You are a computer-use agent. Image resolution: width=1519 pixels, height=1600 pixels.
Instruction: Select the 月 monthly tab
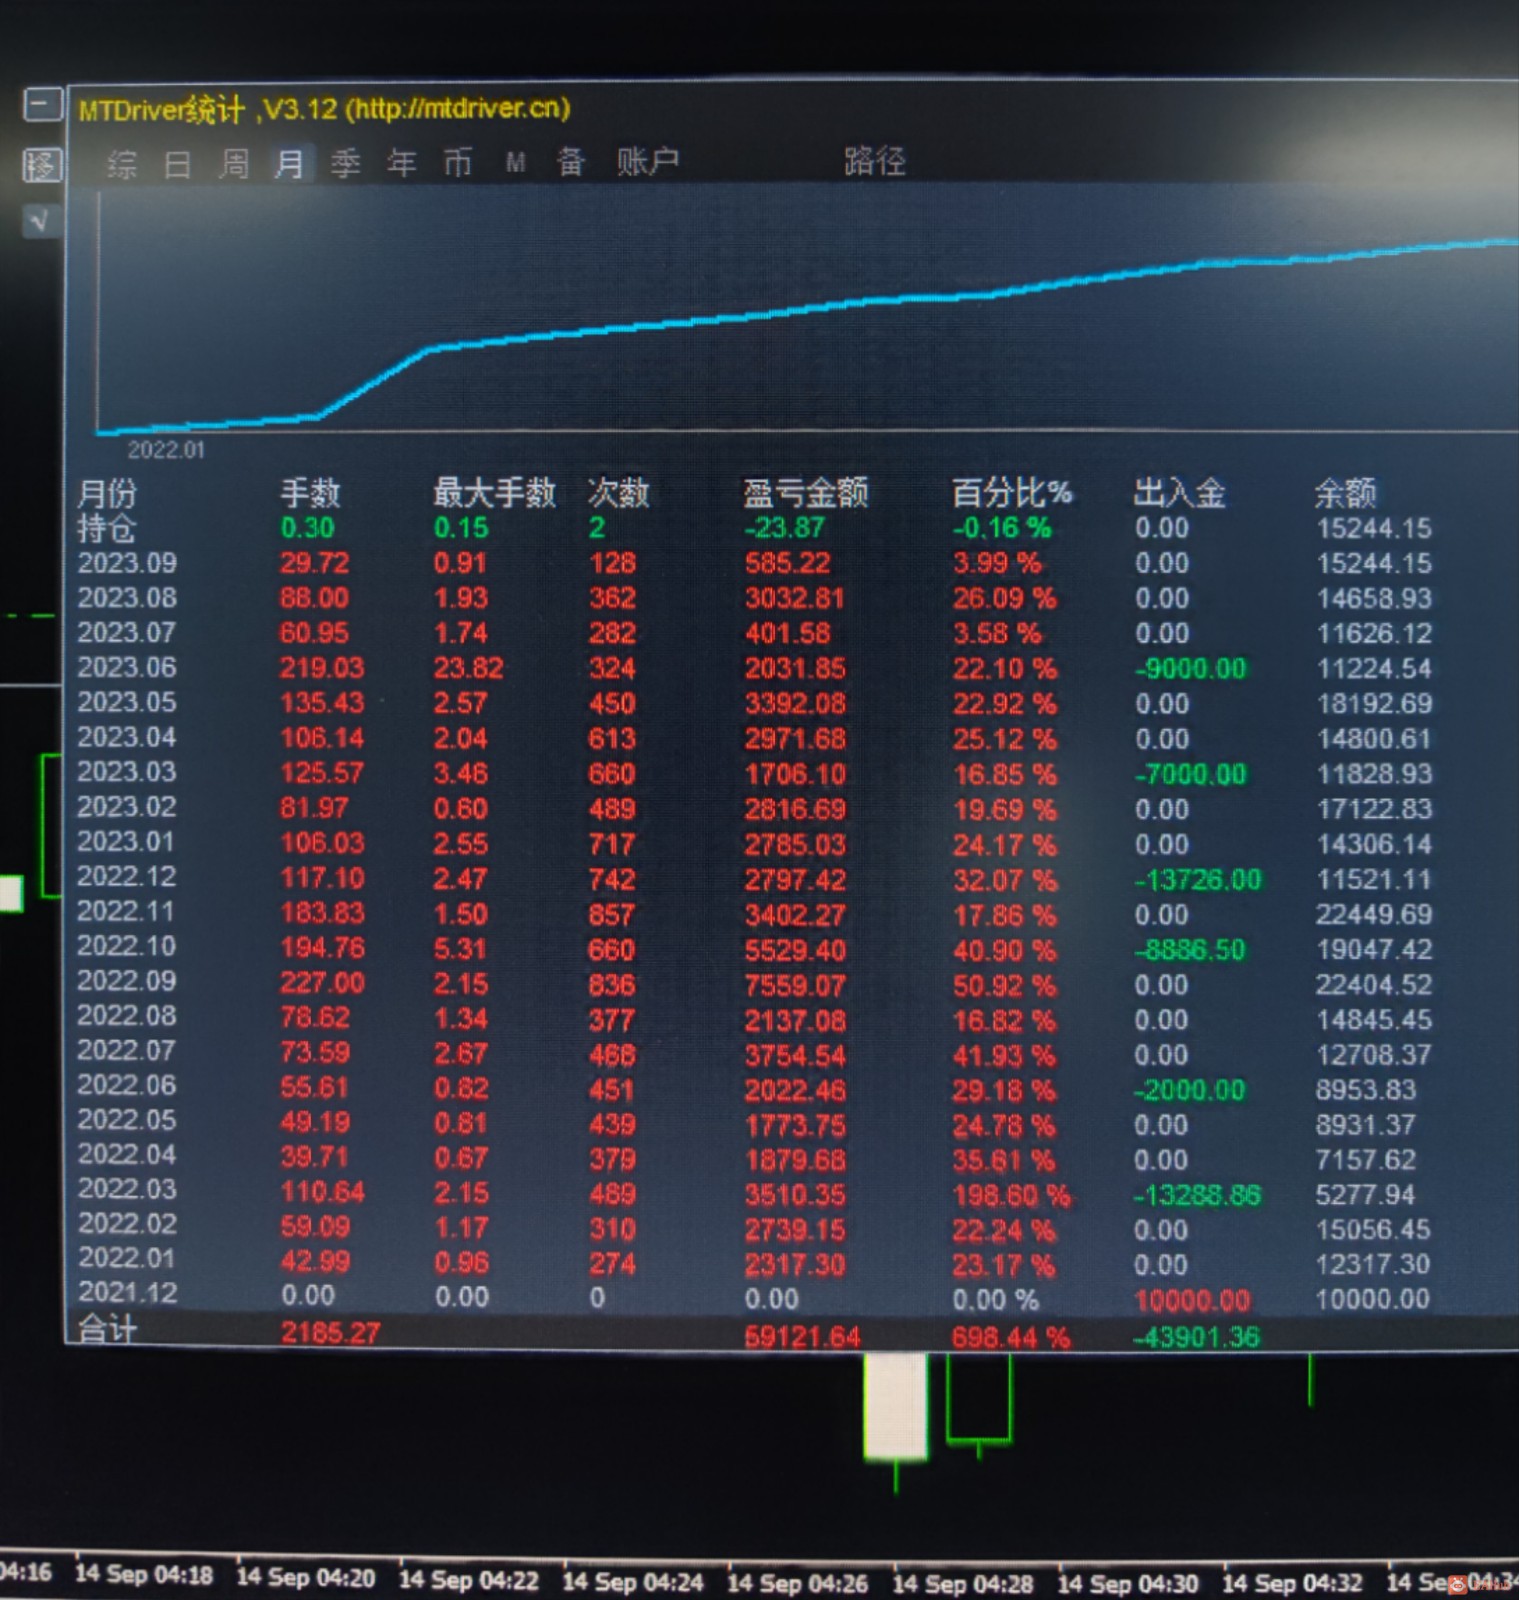(289, 163)
